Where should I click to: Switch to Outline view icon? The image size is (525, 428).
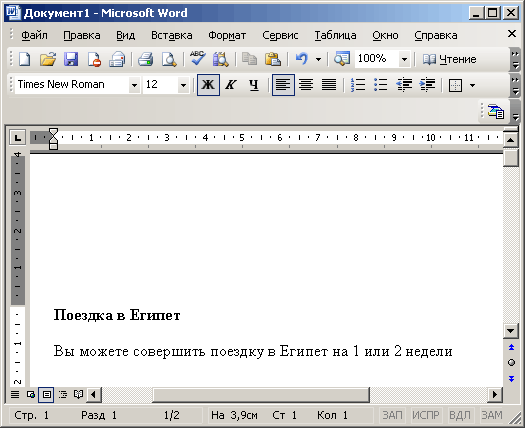(63, 395)
